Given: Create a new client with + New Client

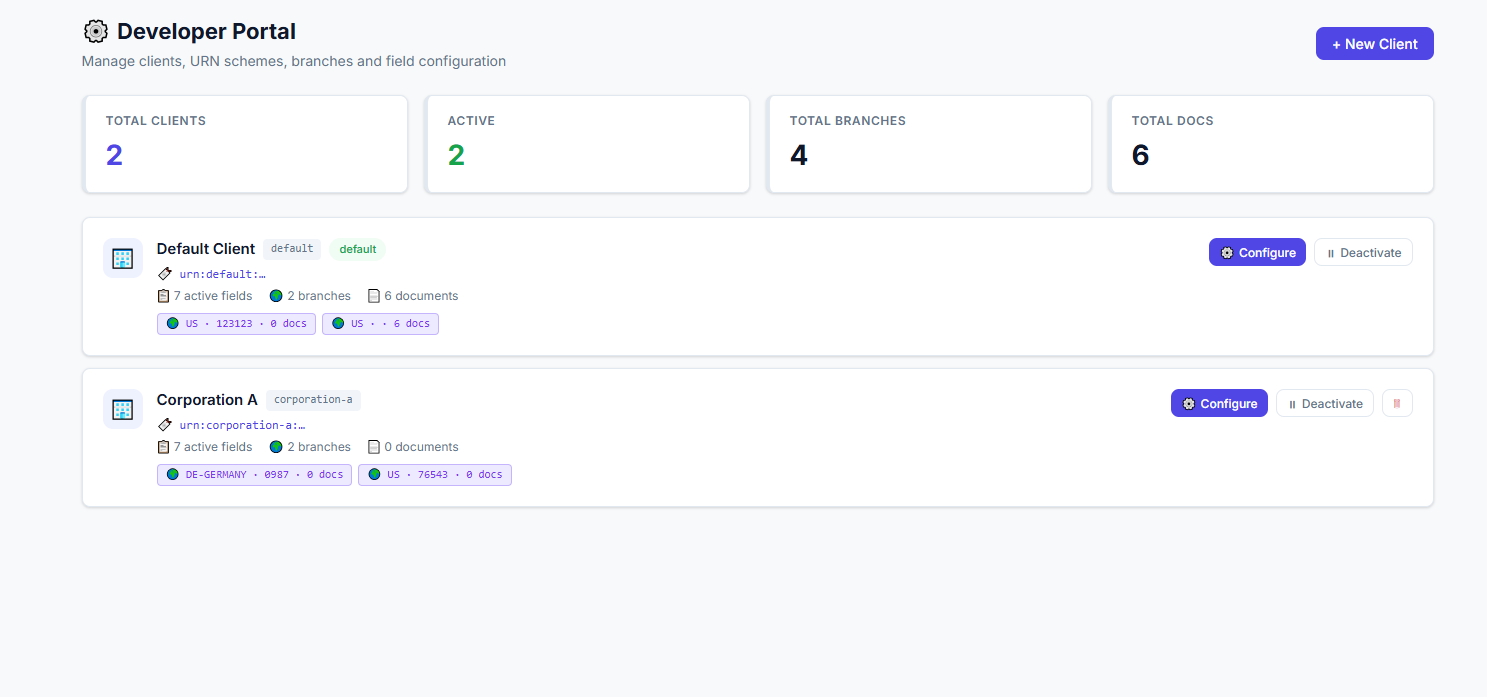Looking at the screenshot, I should (x=1374, y=44).
